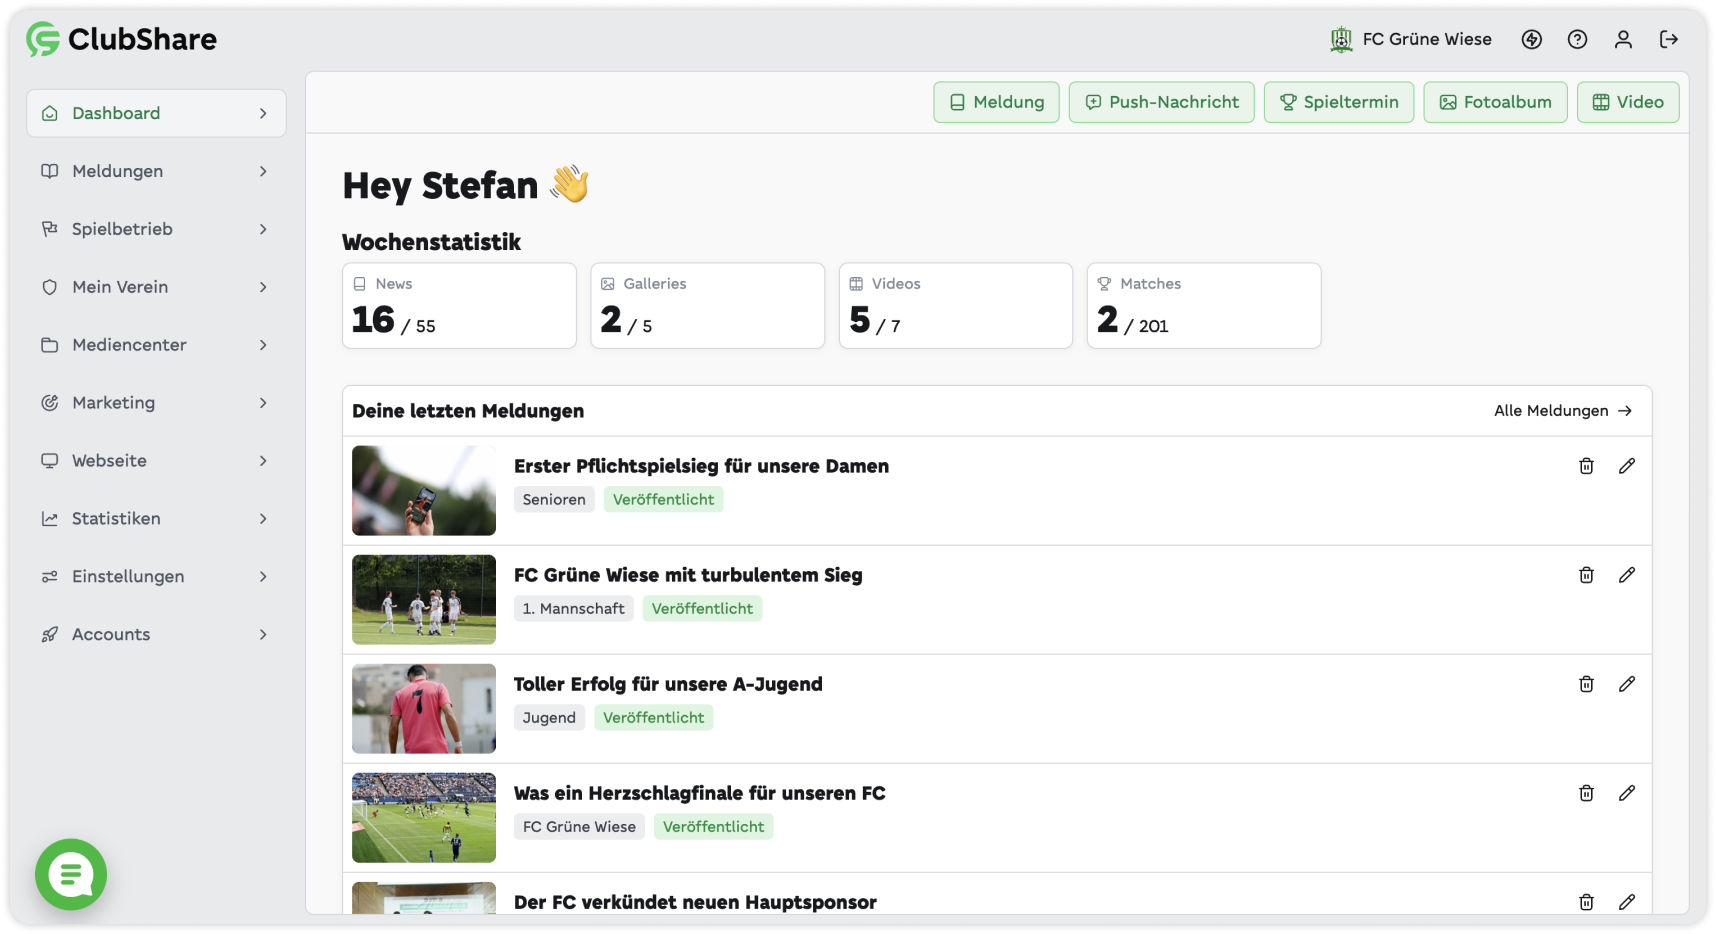Click the Webseite monitor icon
Viewport: 1716px width, 934px height.
(49, 461)
